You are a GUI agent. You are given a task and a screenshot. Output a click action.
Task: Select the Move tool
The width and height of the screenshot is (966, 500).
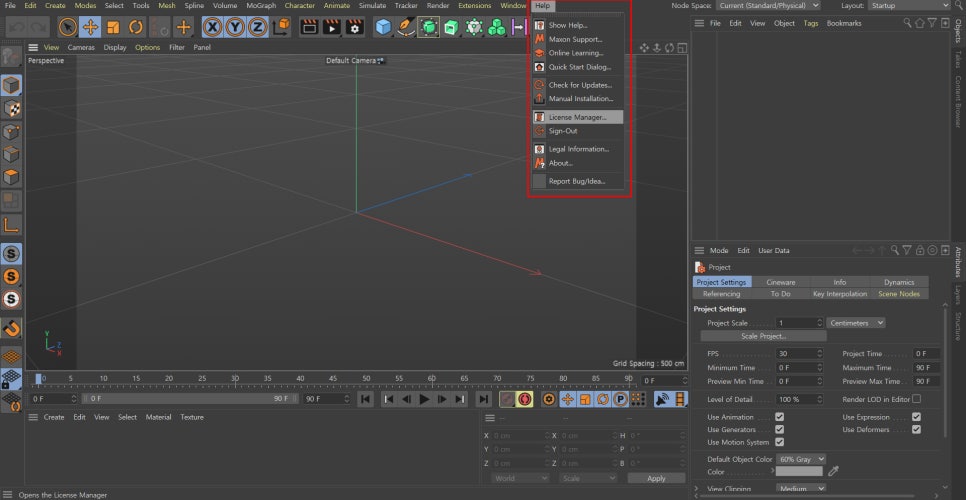click(x=90, y=27)
